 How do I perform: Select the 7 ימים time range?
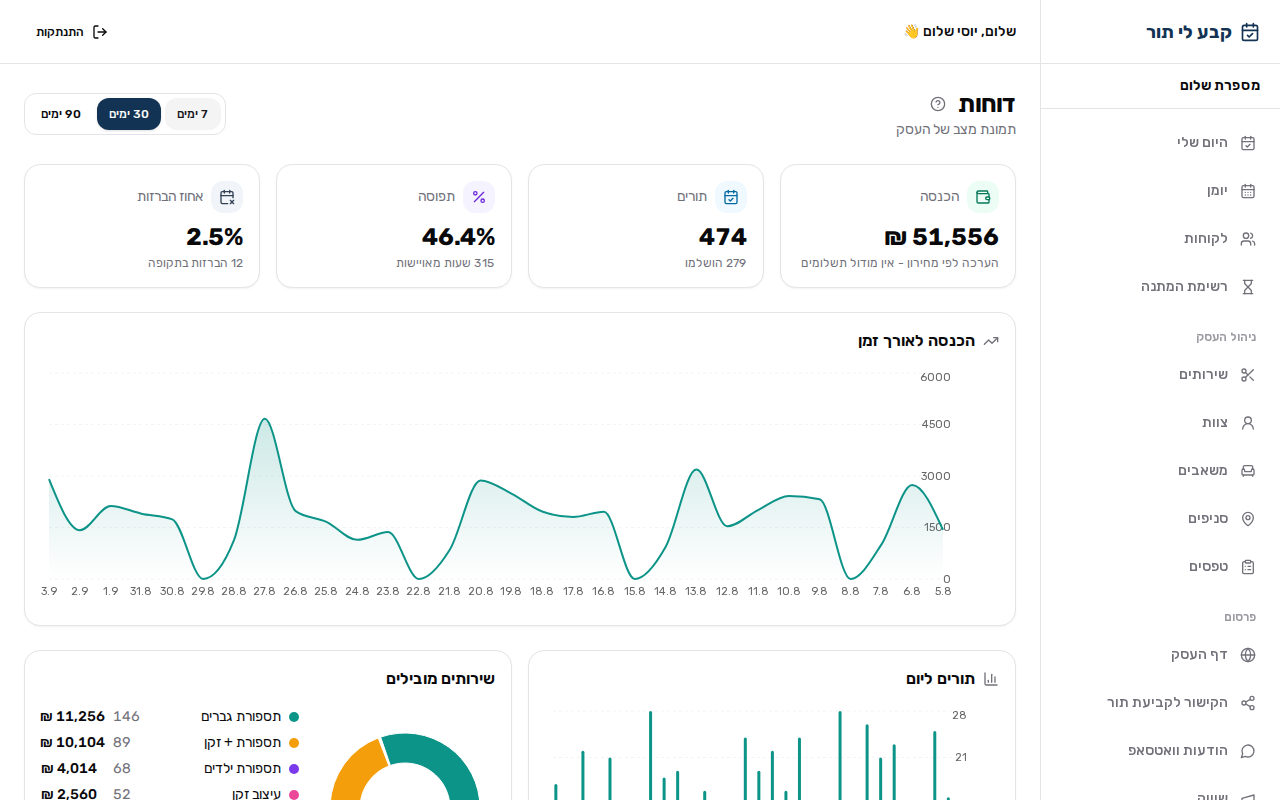[192, 114]
